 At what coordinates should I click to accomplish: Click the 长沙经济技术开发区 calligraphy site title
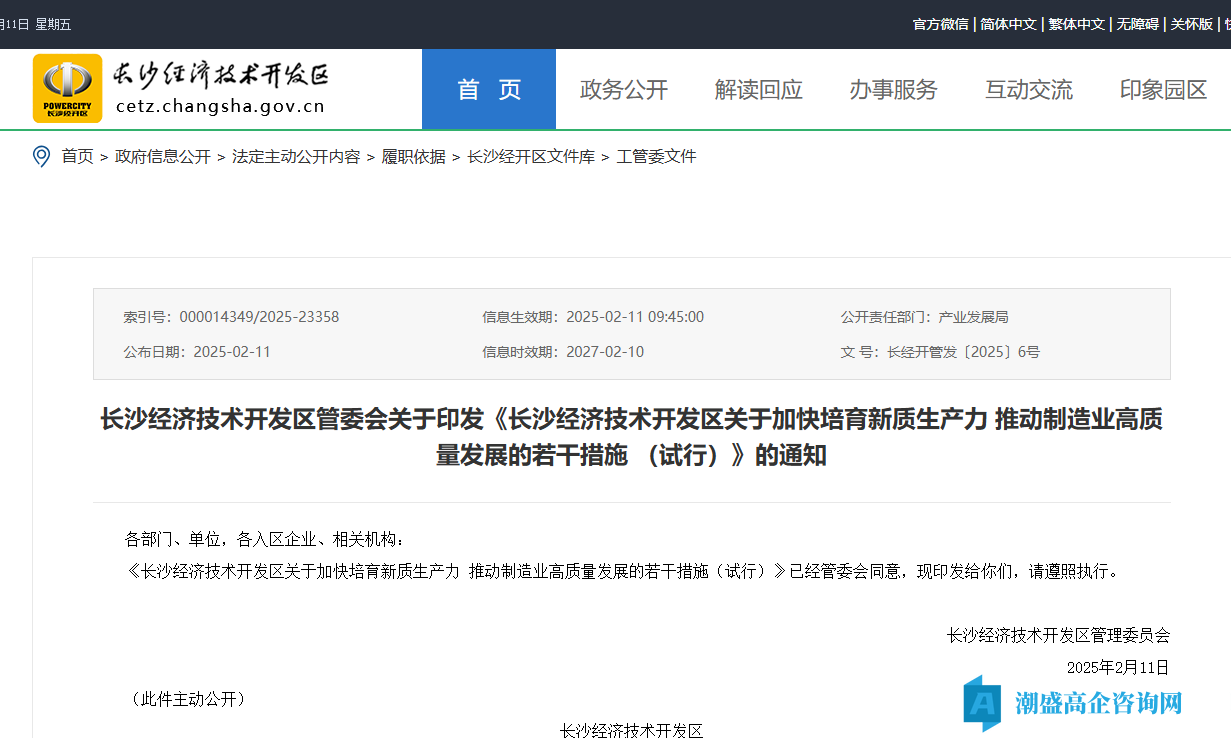tap(219, 75)
